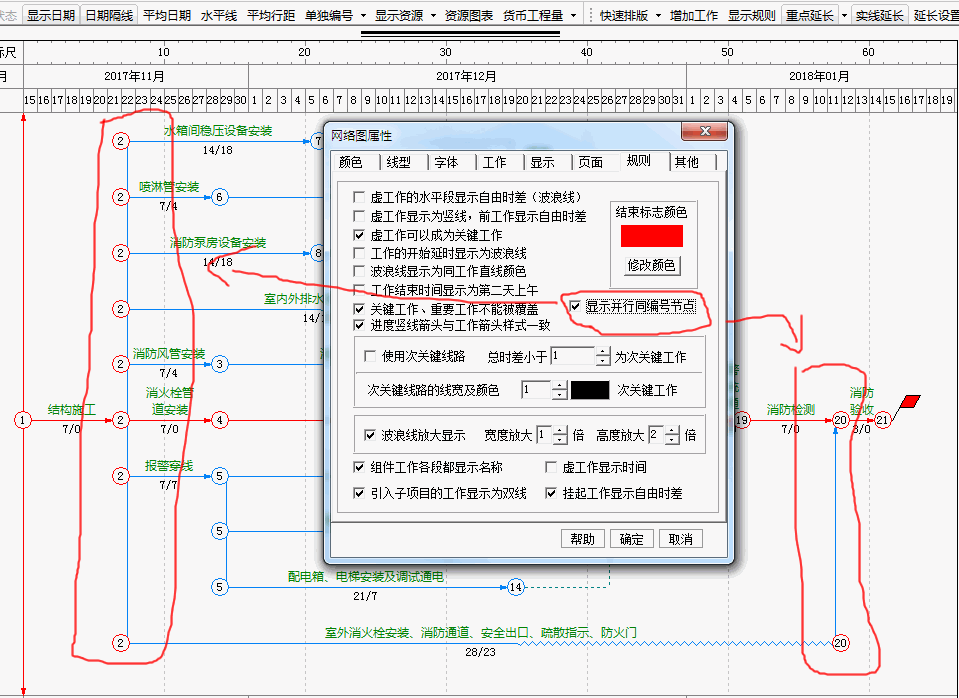Switch to 颜色 tab
The image size is (959, 698).
tap(350, 162)
